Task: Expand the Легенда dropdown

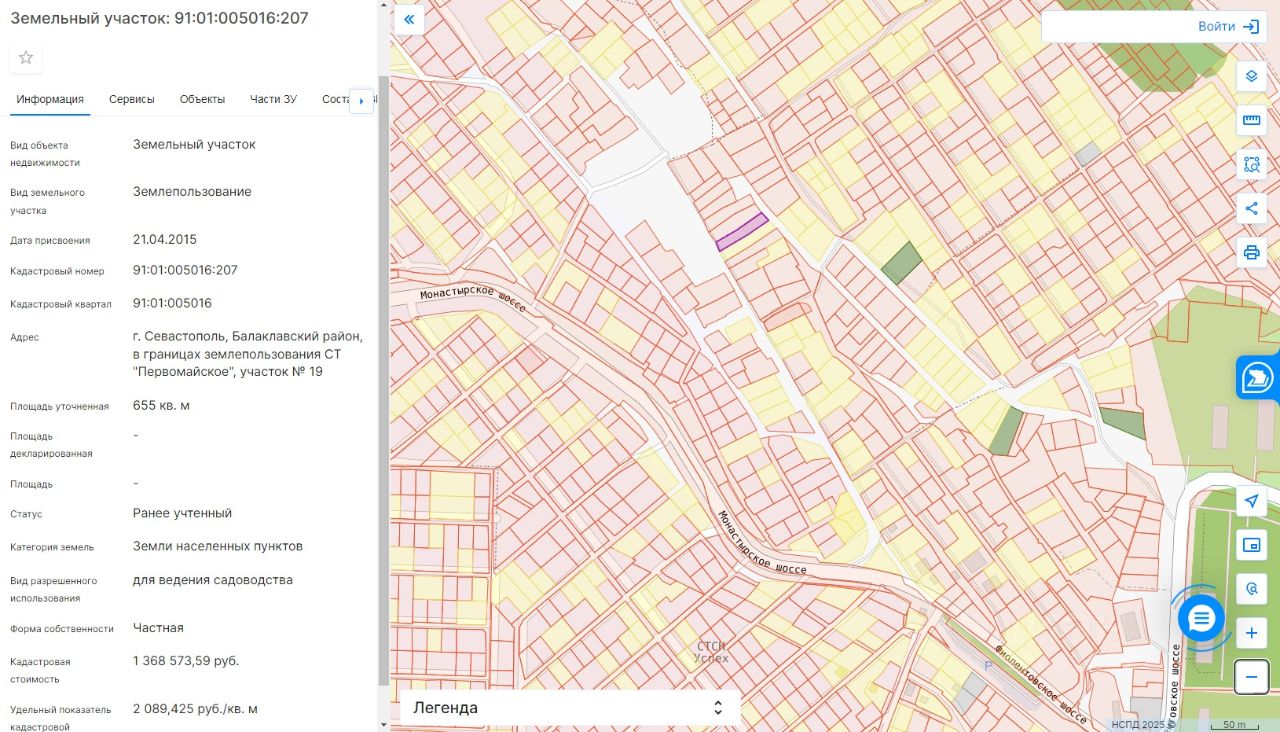Action: pyautogui.click(x=569, y=708)
